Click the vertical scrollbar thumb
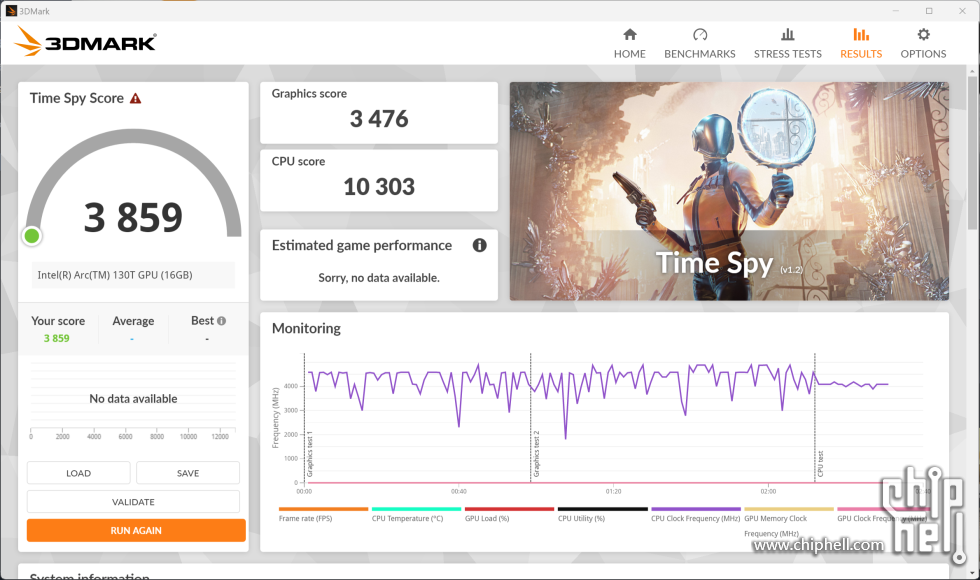The image size is (980, 580). (x=972, y=152)
